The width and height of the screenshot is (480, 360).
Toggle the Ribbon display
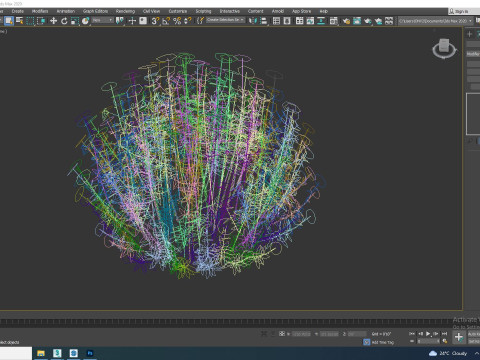(300, 21)
